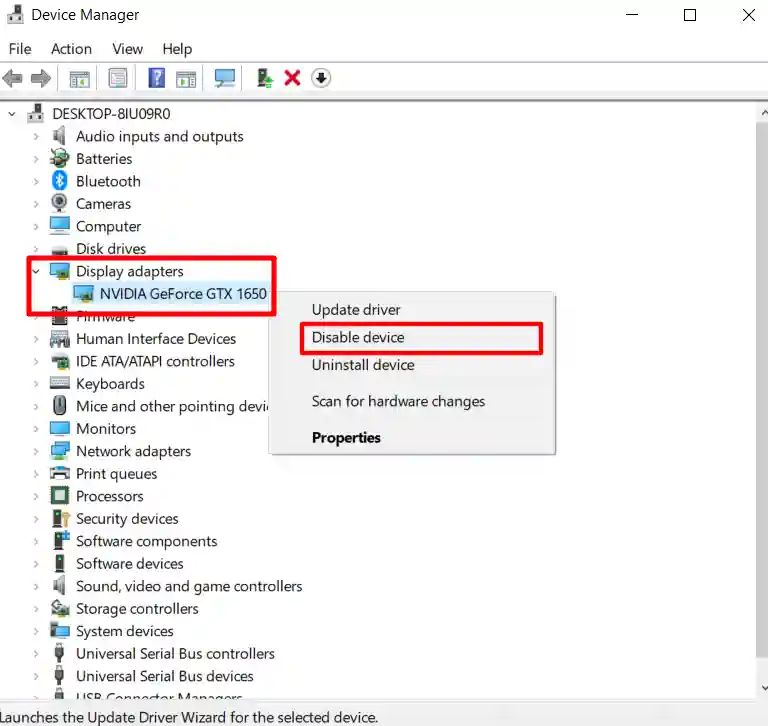This screenshot has width=768, height=726.
Task: Choose Disable device from context menu
Action: [x=412, y=338]
